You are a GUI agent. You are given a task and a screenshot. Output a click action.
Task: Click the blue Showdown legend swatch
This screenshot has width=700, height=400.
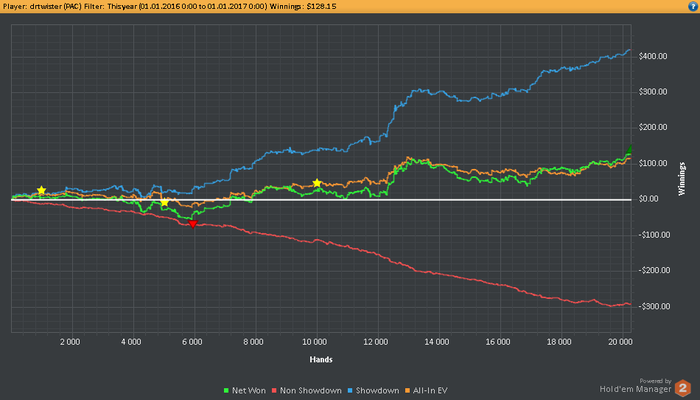350,391
